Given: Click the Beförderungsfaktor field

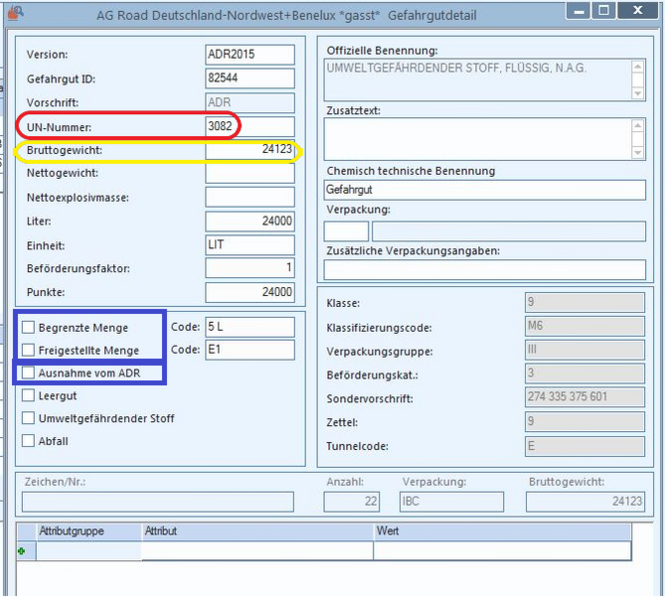Looking at the screenshot, I should pyautogui.click(x=250, y=268).
